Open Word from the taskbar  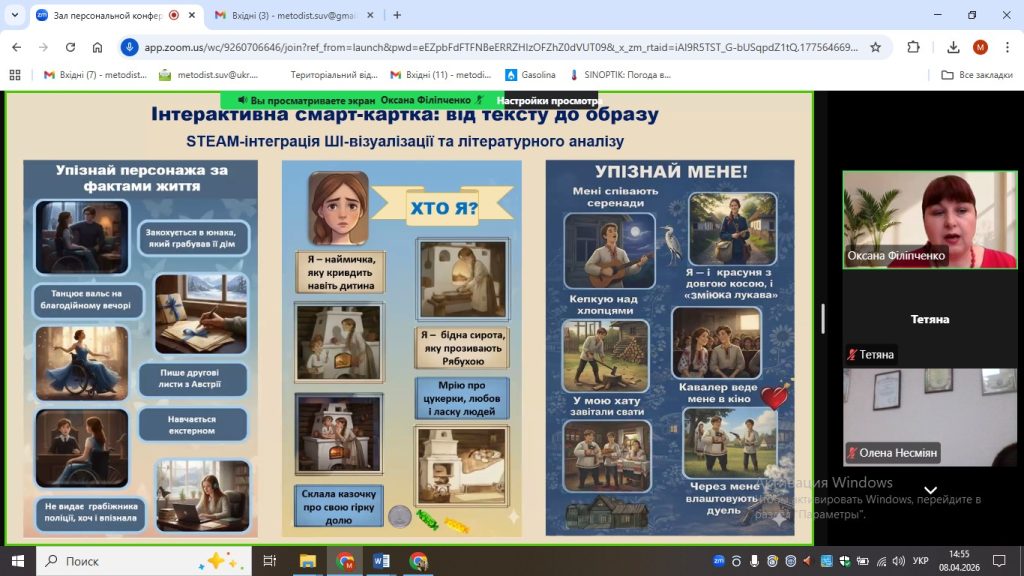[x=381, y=561]
